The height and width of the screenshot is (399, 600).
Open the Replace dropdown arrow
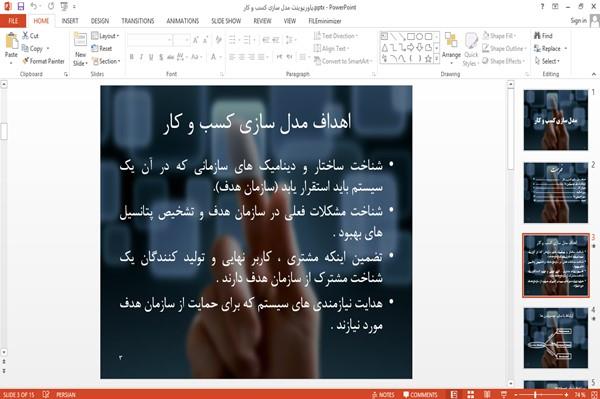tap(565, 49)
